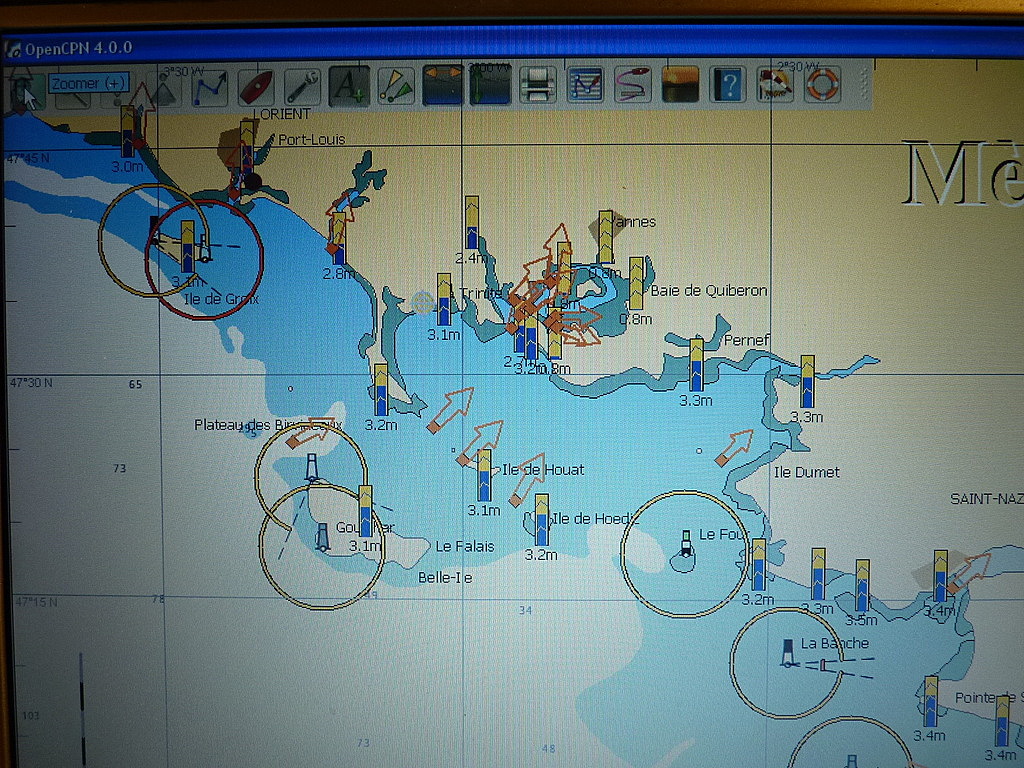Click the tide station marked 3.0m
The width and height of the screenshot is (1024, 768).
[x=128, y=133]
